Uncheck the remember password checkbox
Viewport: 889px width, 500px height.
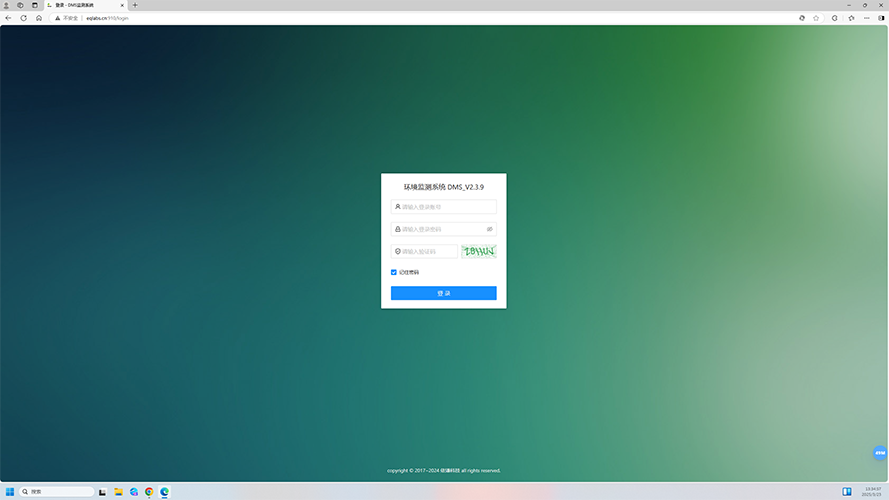(x=394, y=272)
